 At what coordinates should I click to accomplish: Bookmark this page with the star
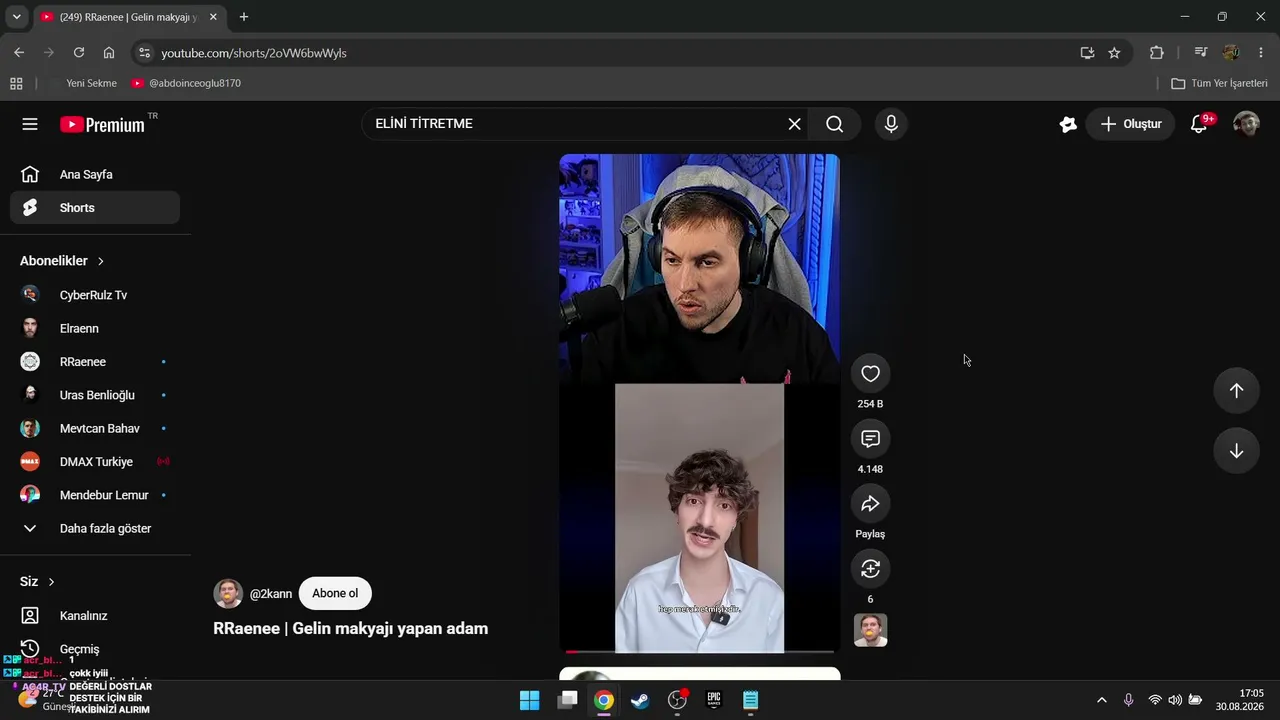pyautogui.click(x=1114, y=53)
